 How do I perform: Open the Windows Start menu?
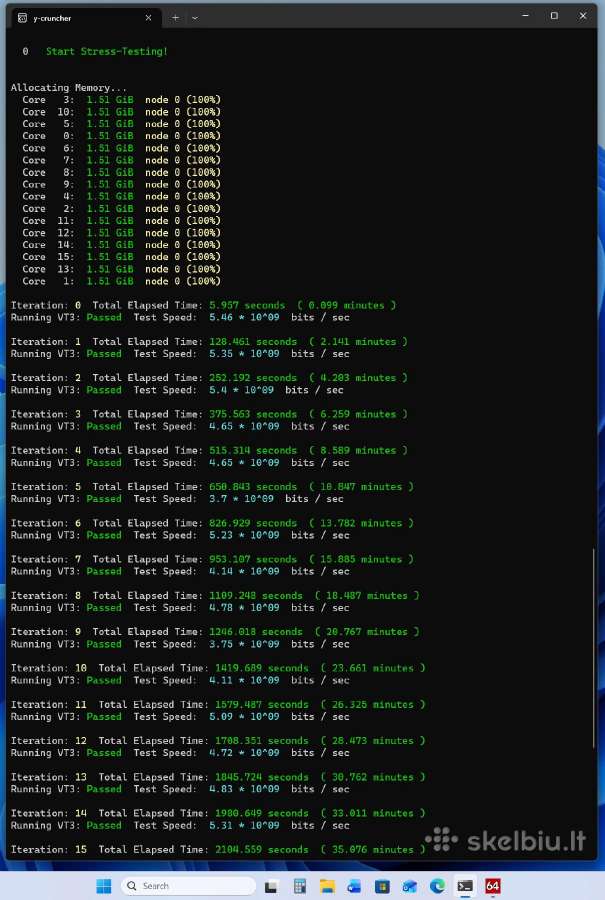pos(104,886)
